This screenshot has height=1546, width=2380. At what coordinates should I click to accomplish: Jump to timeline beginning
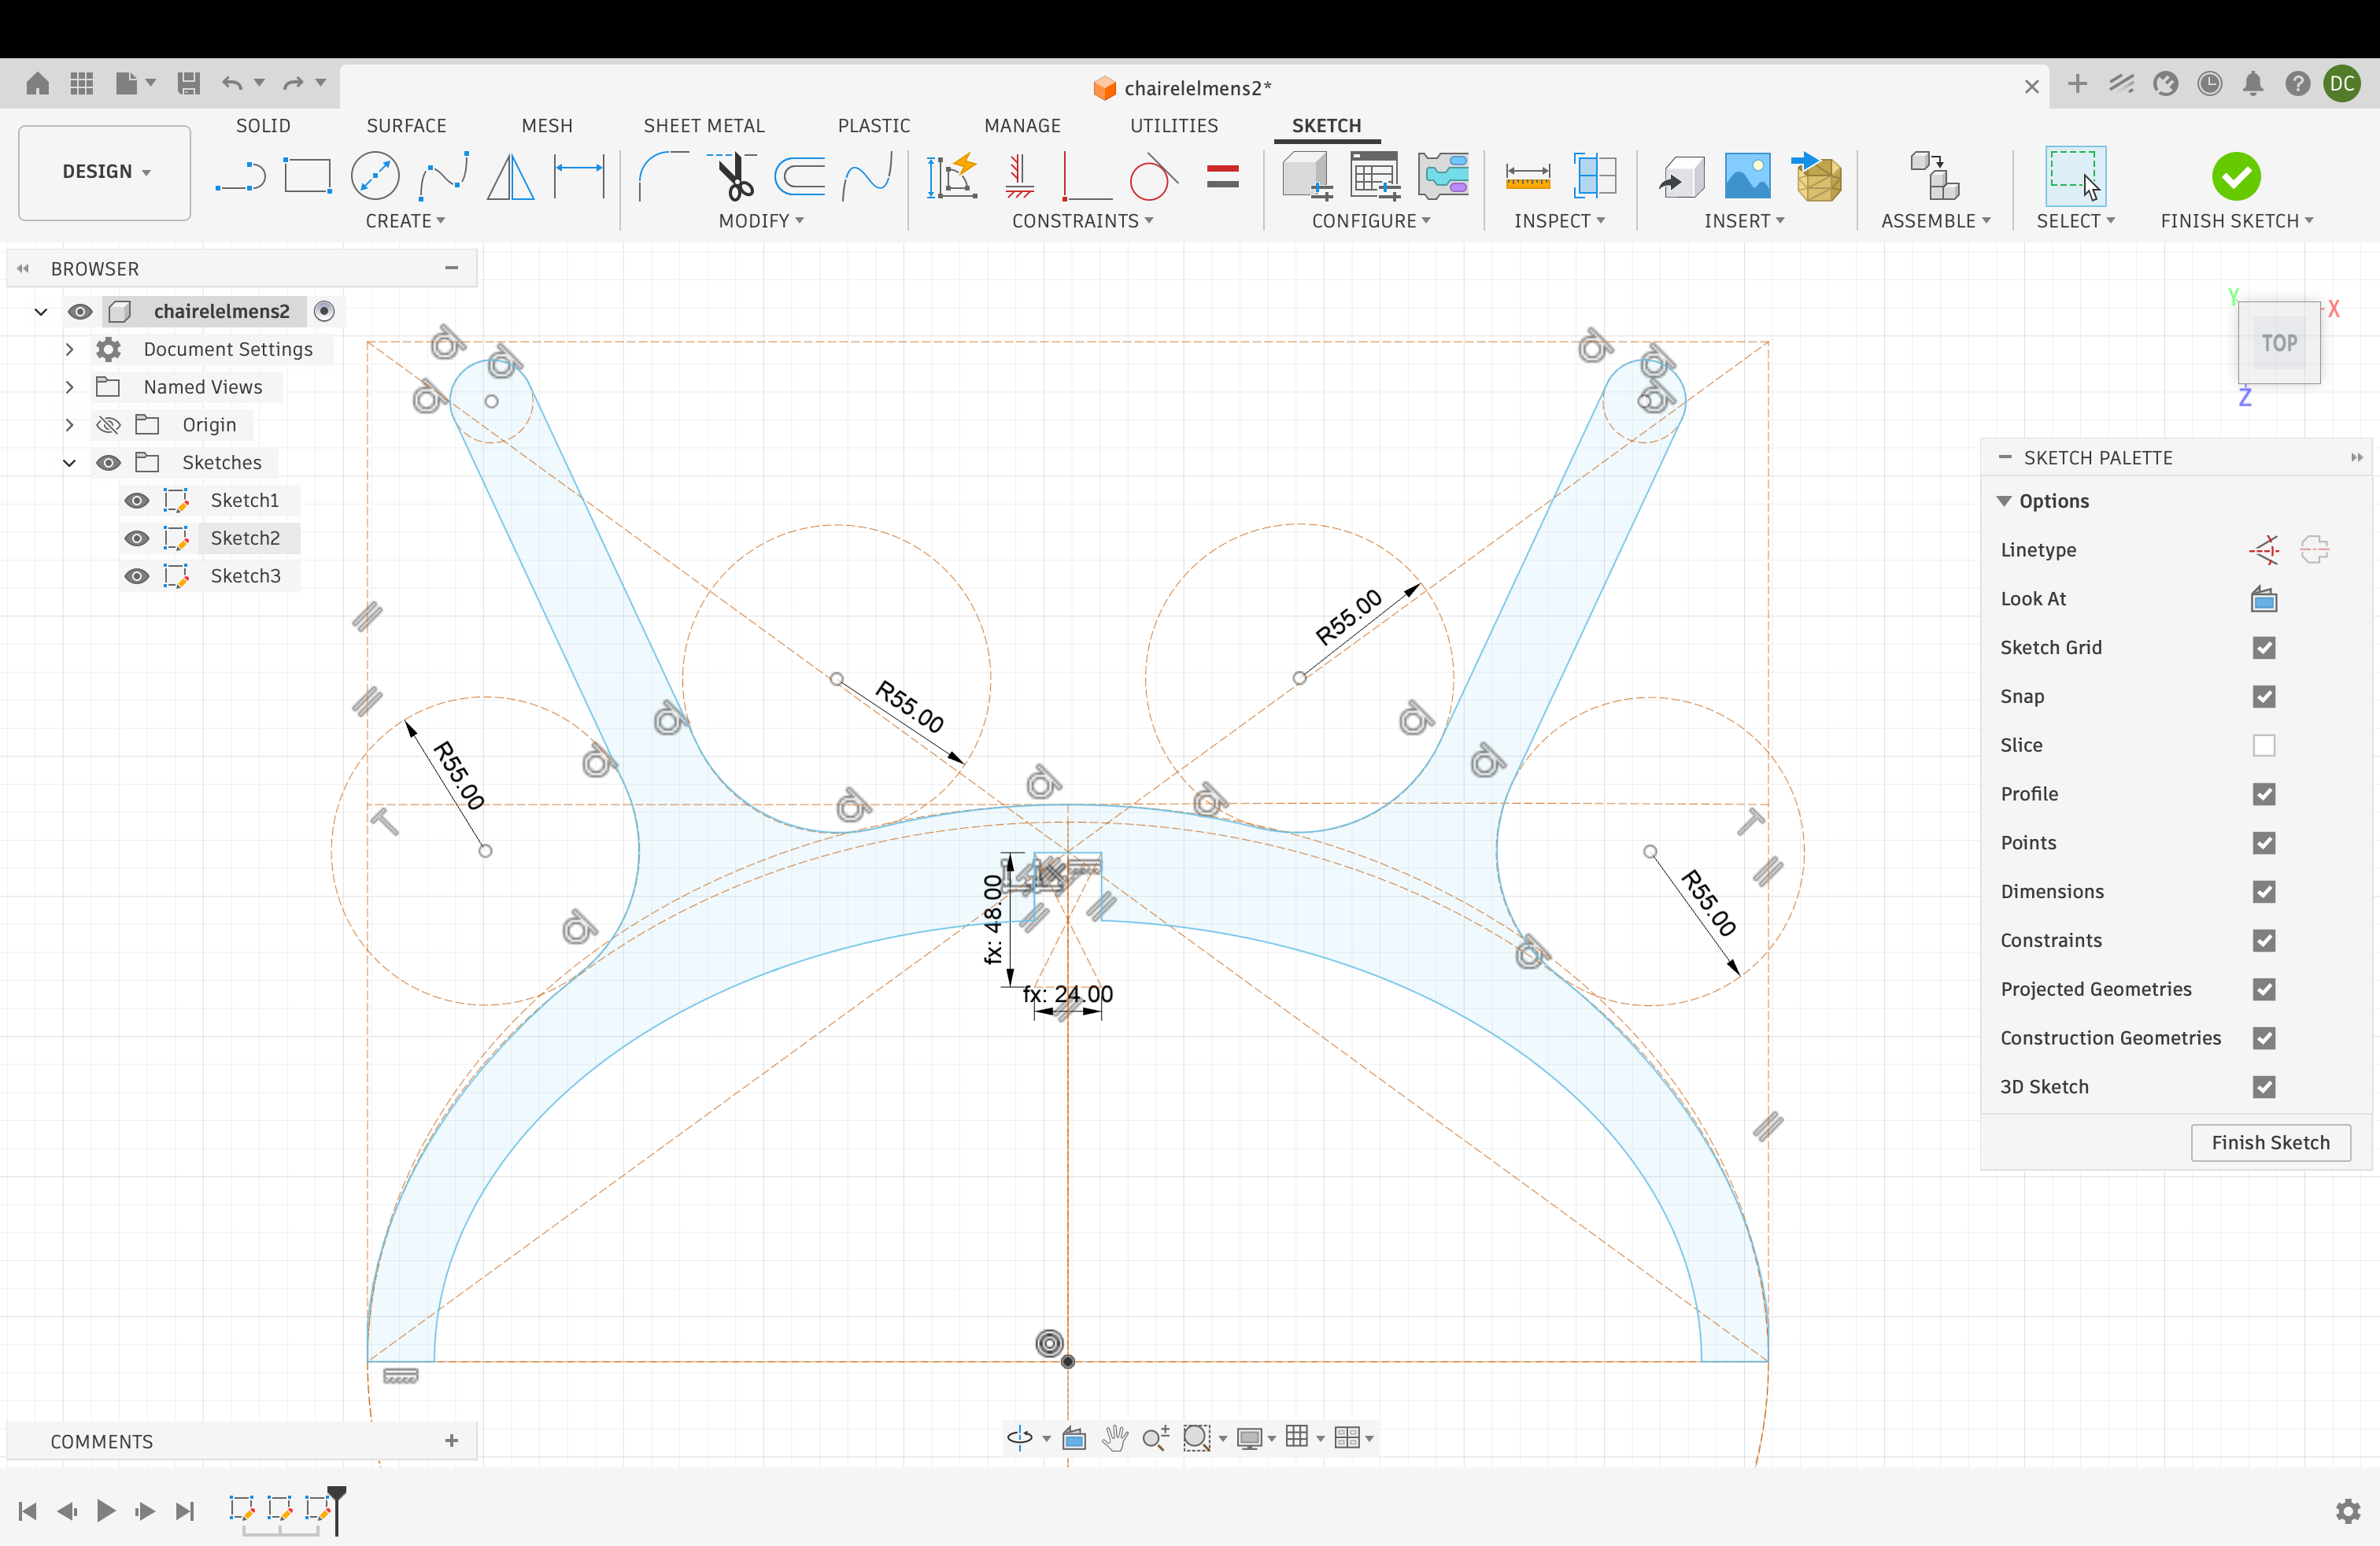click(28, 1511)
